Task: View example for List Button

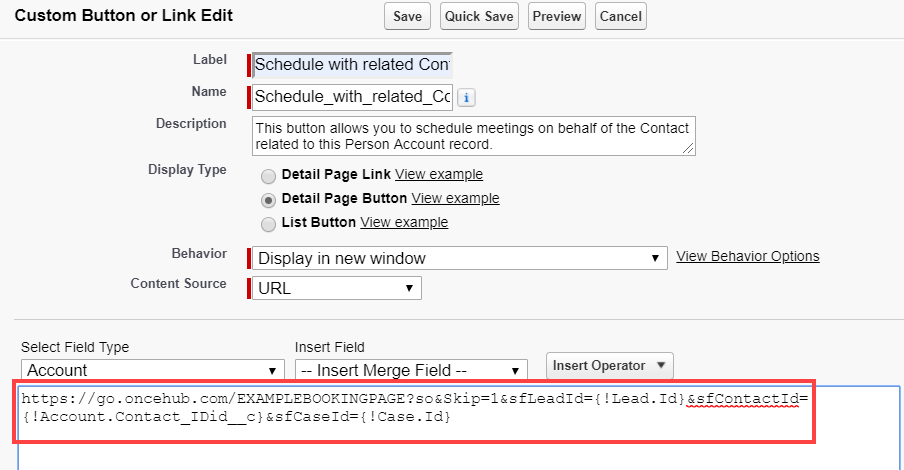Action: coord(404,222)
